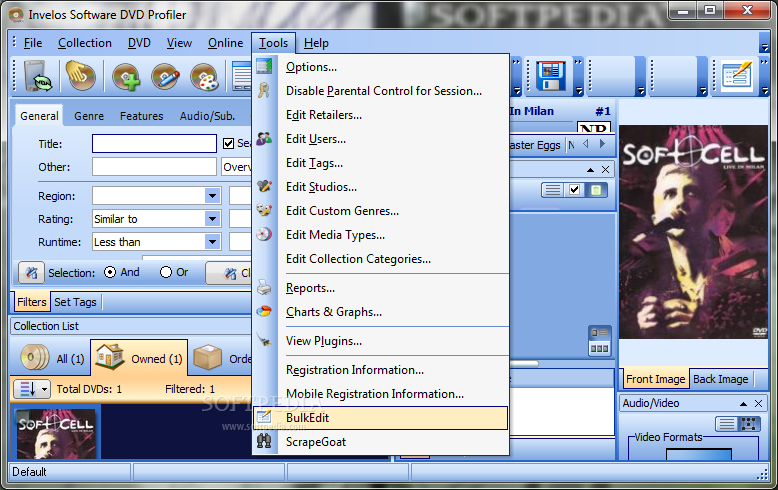Open the Collection menu

(x=85, y=43)
